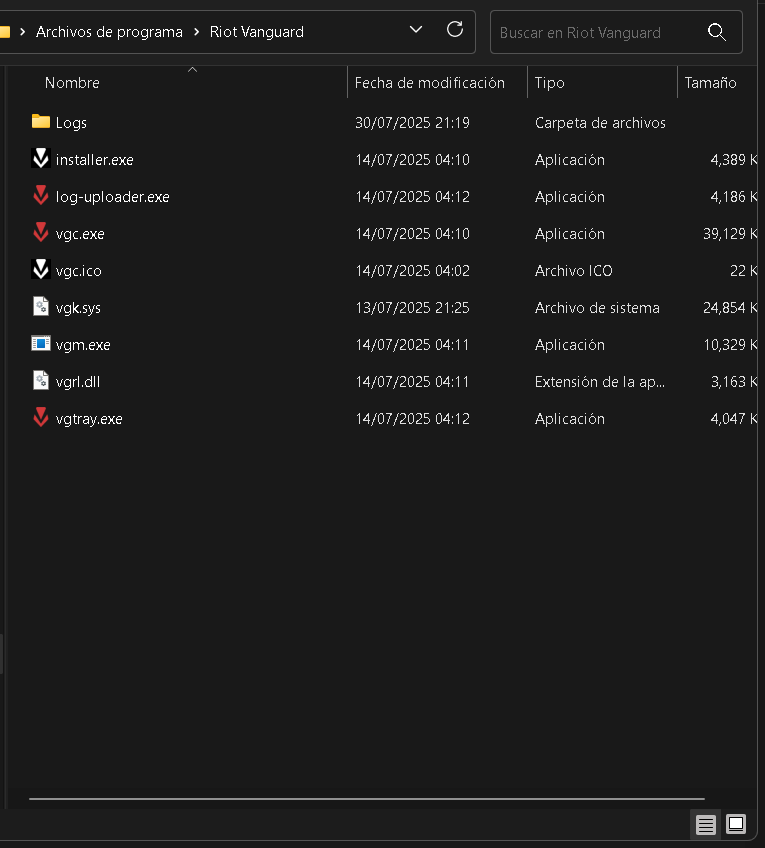Select installer.exe file name

95,160
